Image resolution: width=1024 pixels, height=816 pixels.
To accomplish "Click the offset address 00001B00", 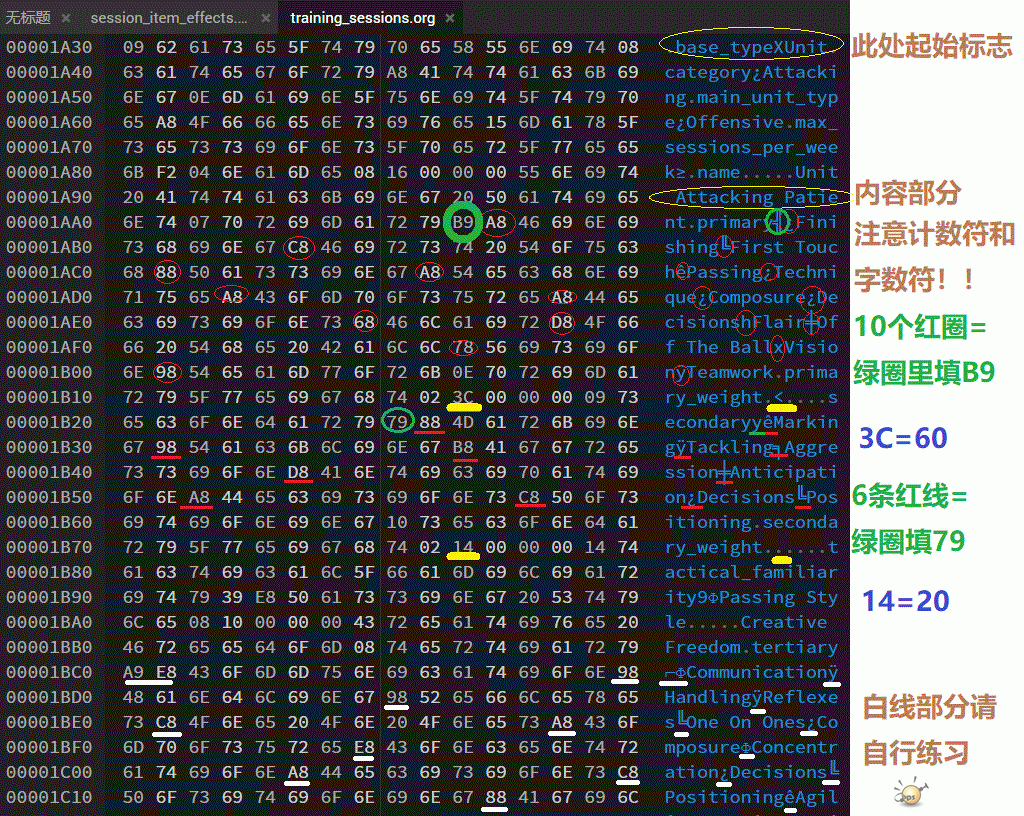I will point(49,372).
